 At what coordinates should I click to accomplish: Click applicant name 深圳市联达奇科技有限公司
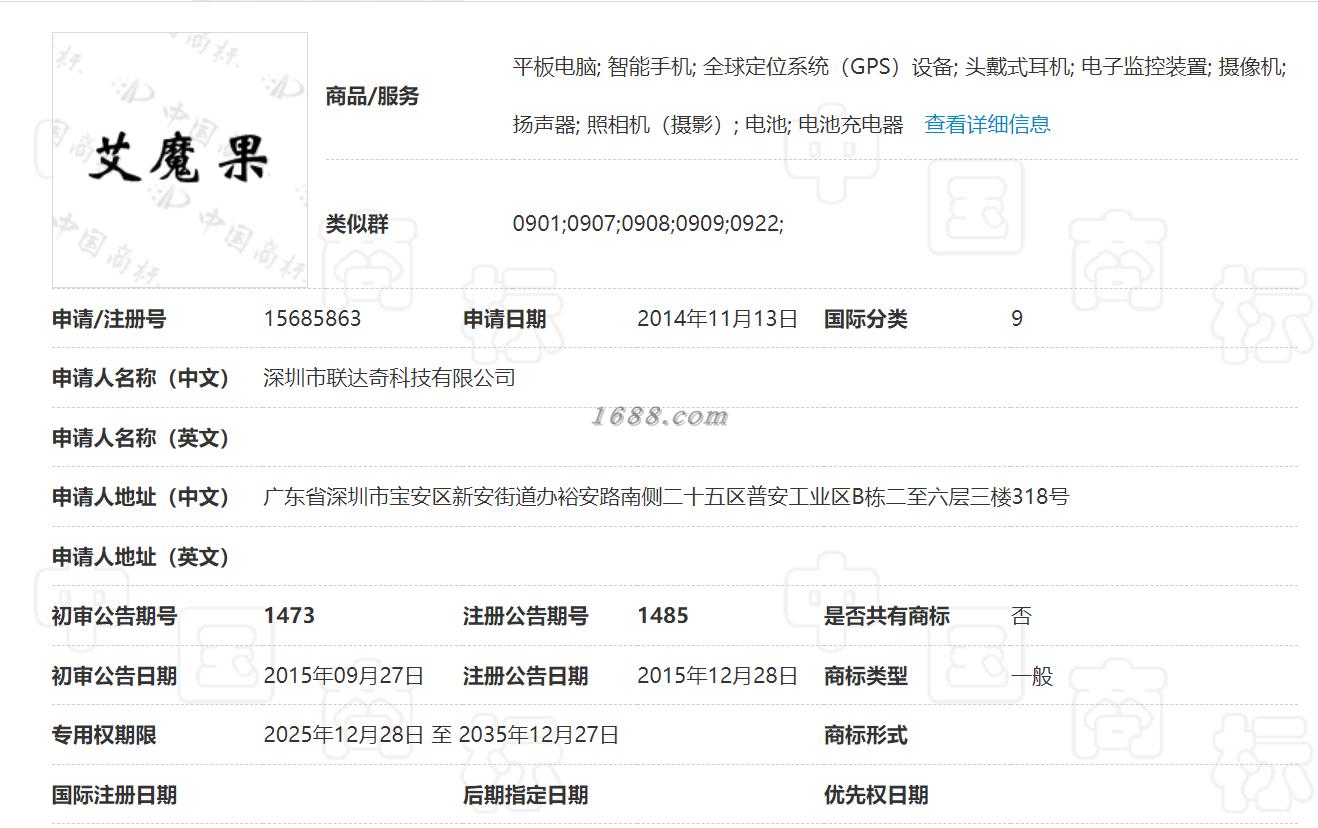point(389,378)
